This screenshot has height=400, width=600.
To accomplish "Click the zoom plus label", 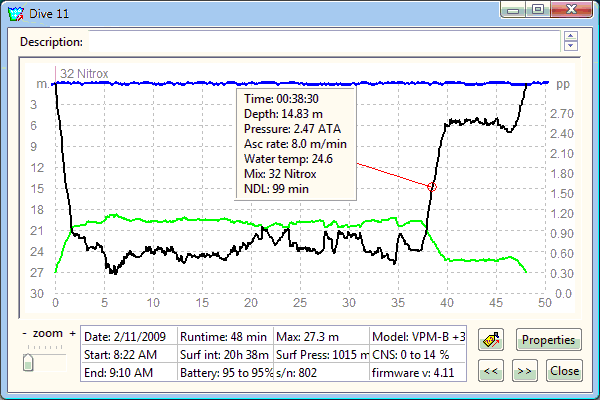I will pos(72,333).
